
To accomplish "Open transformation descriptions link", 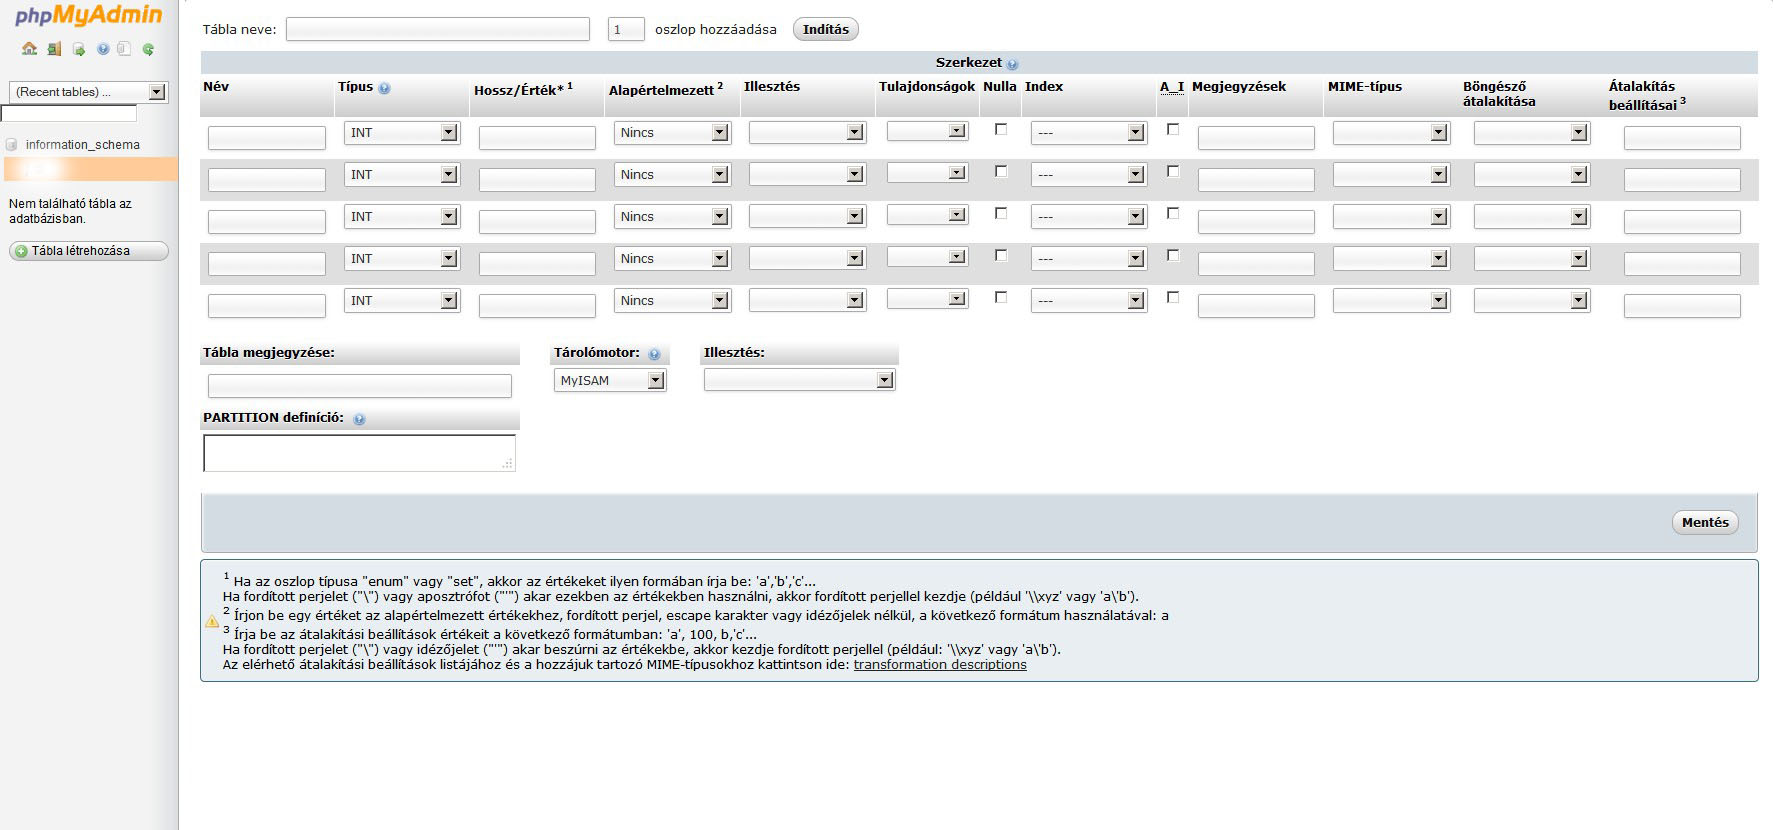I will coord(940,665).
